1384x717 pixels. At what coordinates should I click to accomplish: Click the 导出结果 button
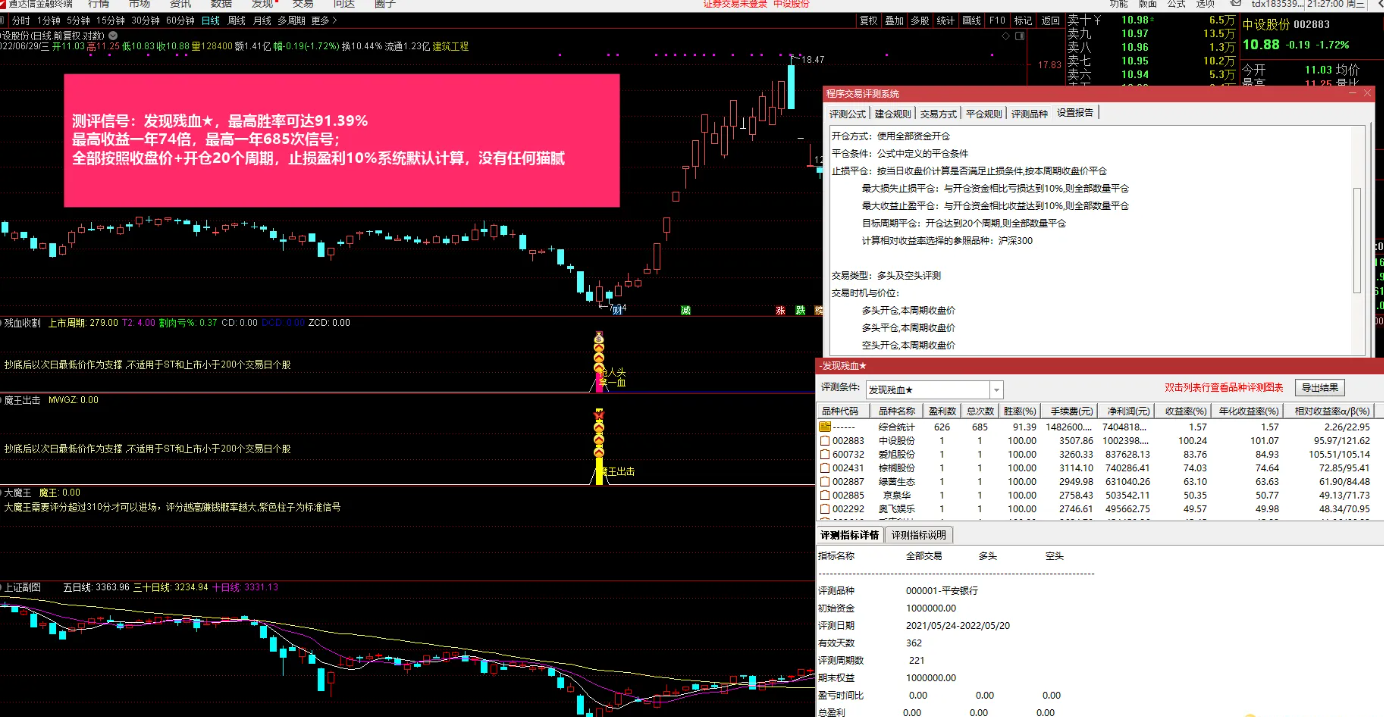click(x=1320, y=388)
